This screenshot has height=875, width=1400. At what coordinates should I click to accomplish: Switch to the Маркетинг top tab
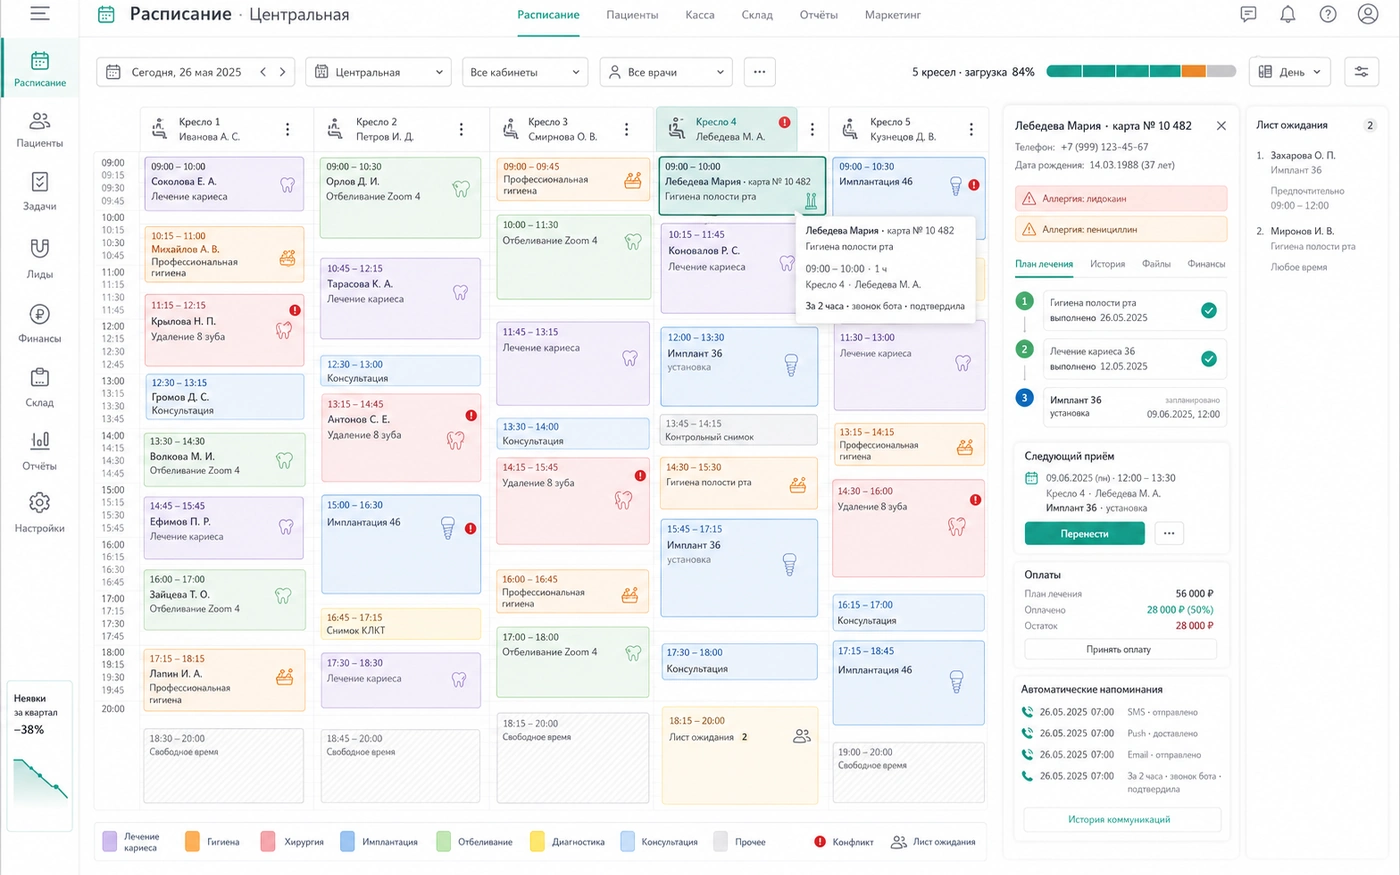[x=893, y=15]
